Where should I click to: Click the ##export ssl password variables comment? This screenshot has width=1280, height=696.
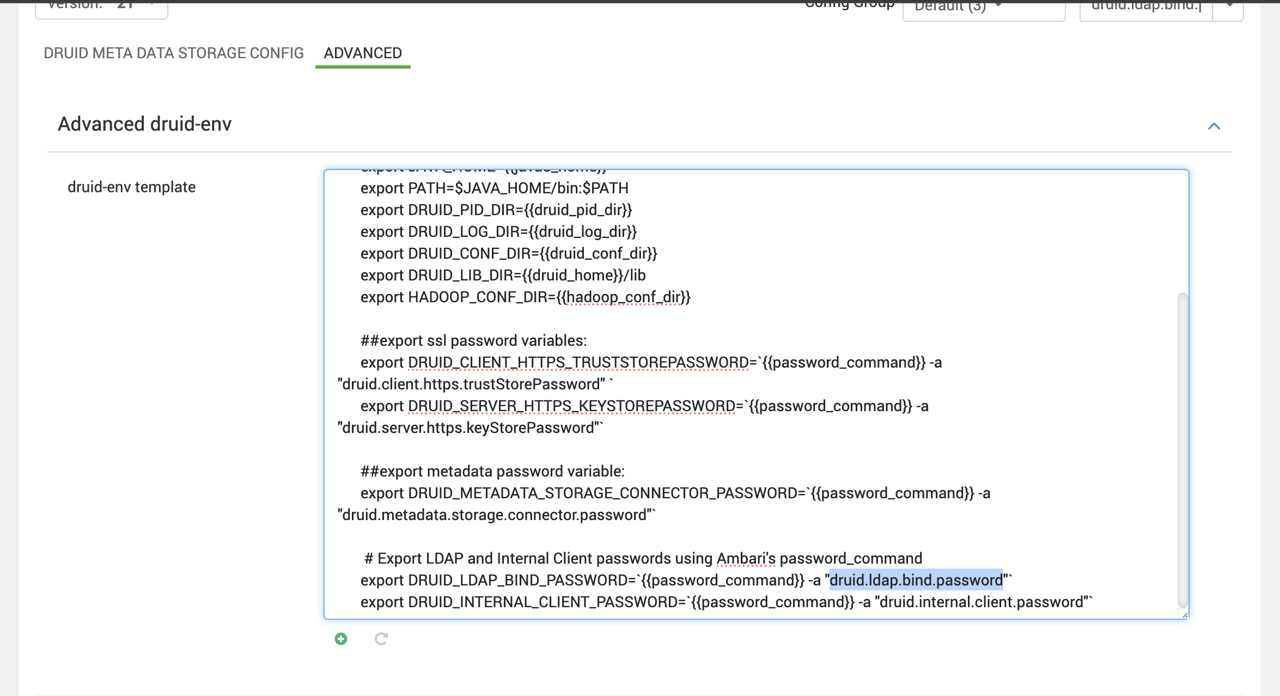473,341
